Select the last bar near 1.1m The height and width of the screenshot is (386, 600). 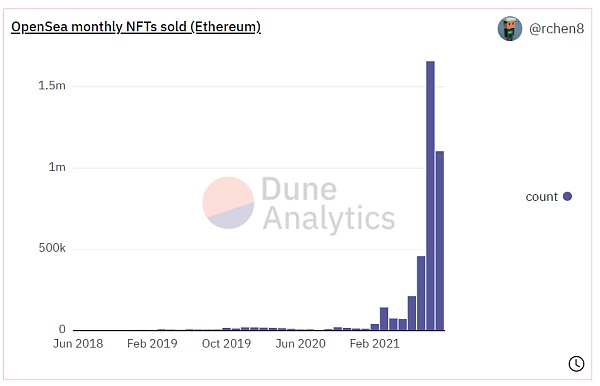[440, 240]
